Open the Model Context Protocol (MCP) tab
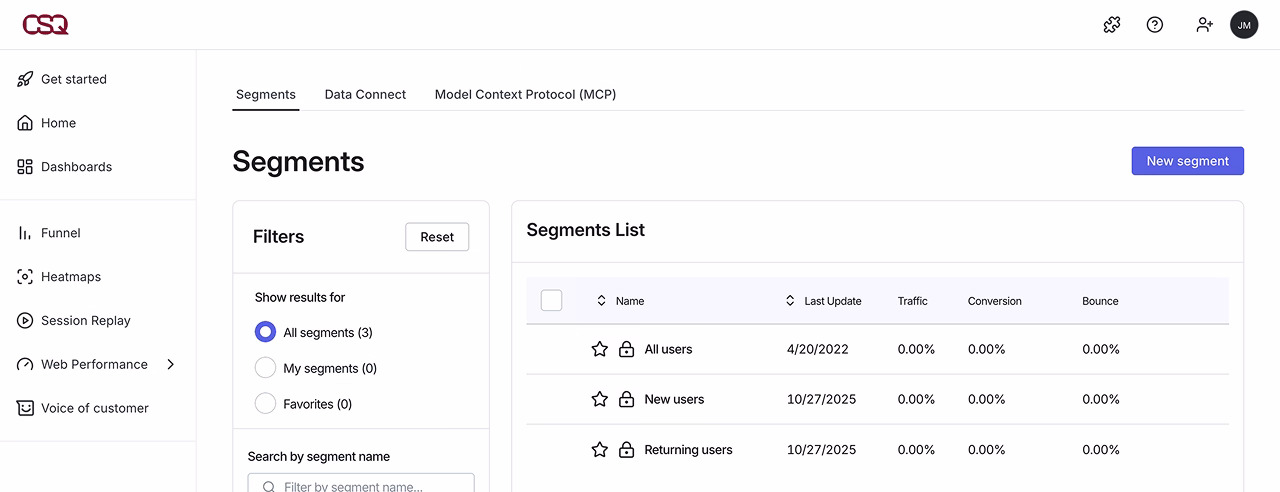The height and width of the screenshot is (492, 1280). click(x=525, y=95)
